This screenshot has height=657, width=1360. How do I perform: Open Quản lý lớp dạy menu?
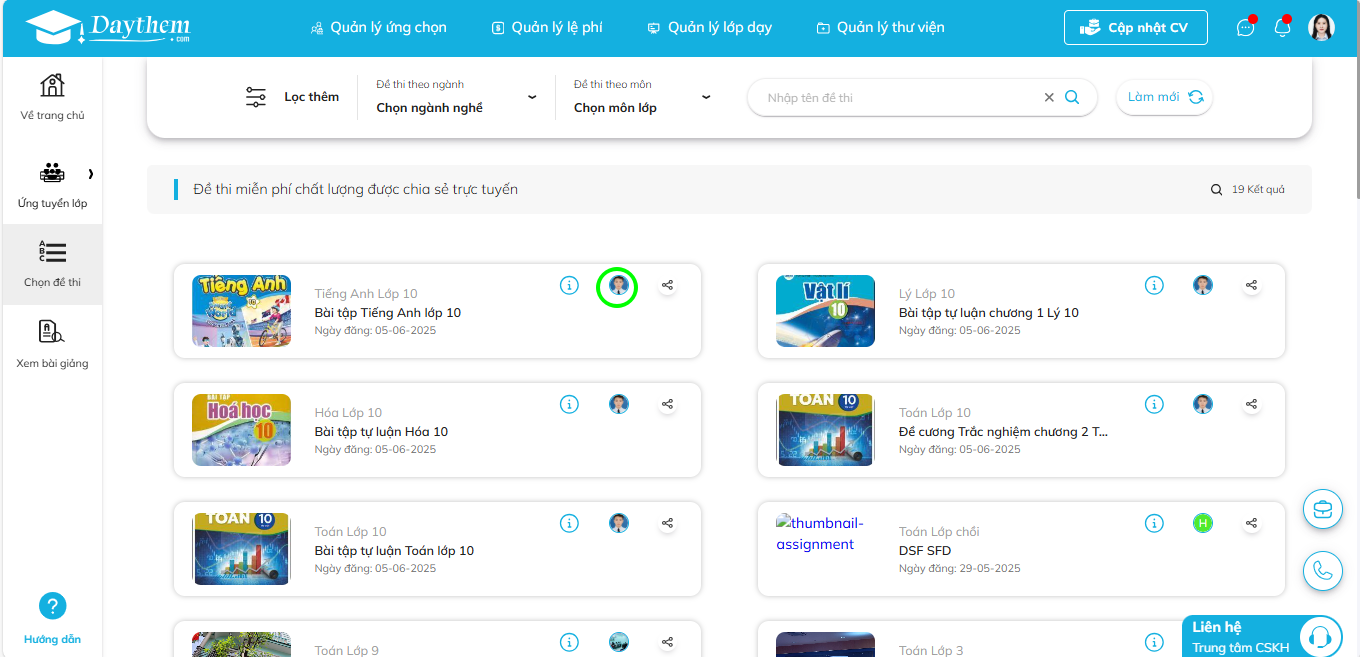coord(710,28)
